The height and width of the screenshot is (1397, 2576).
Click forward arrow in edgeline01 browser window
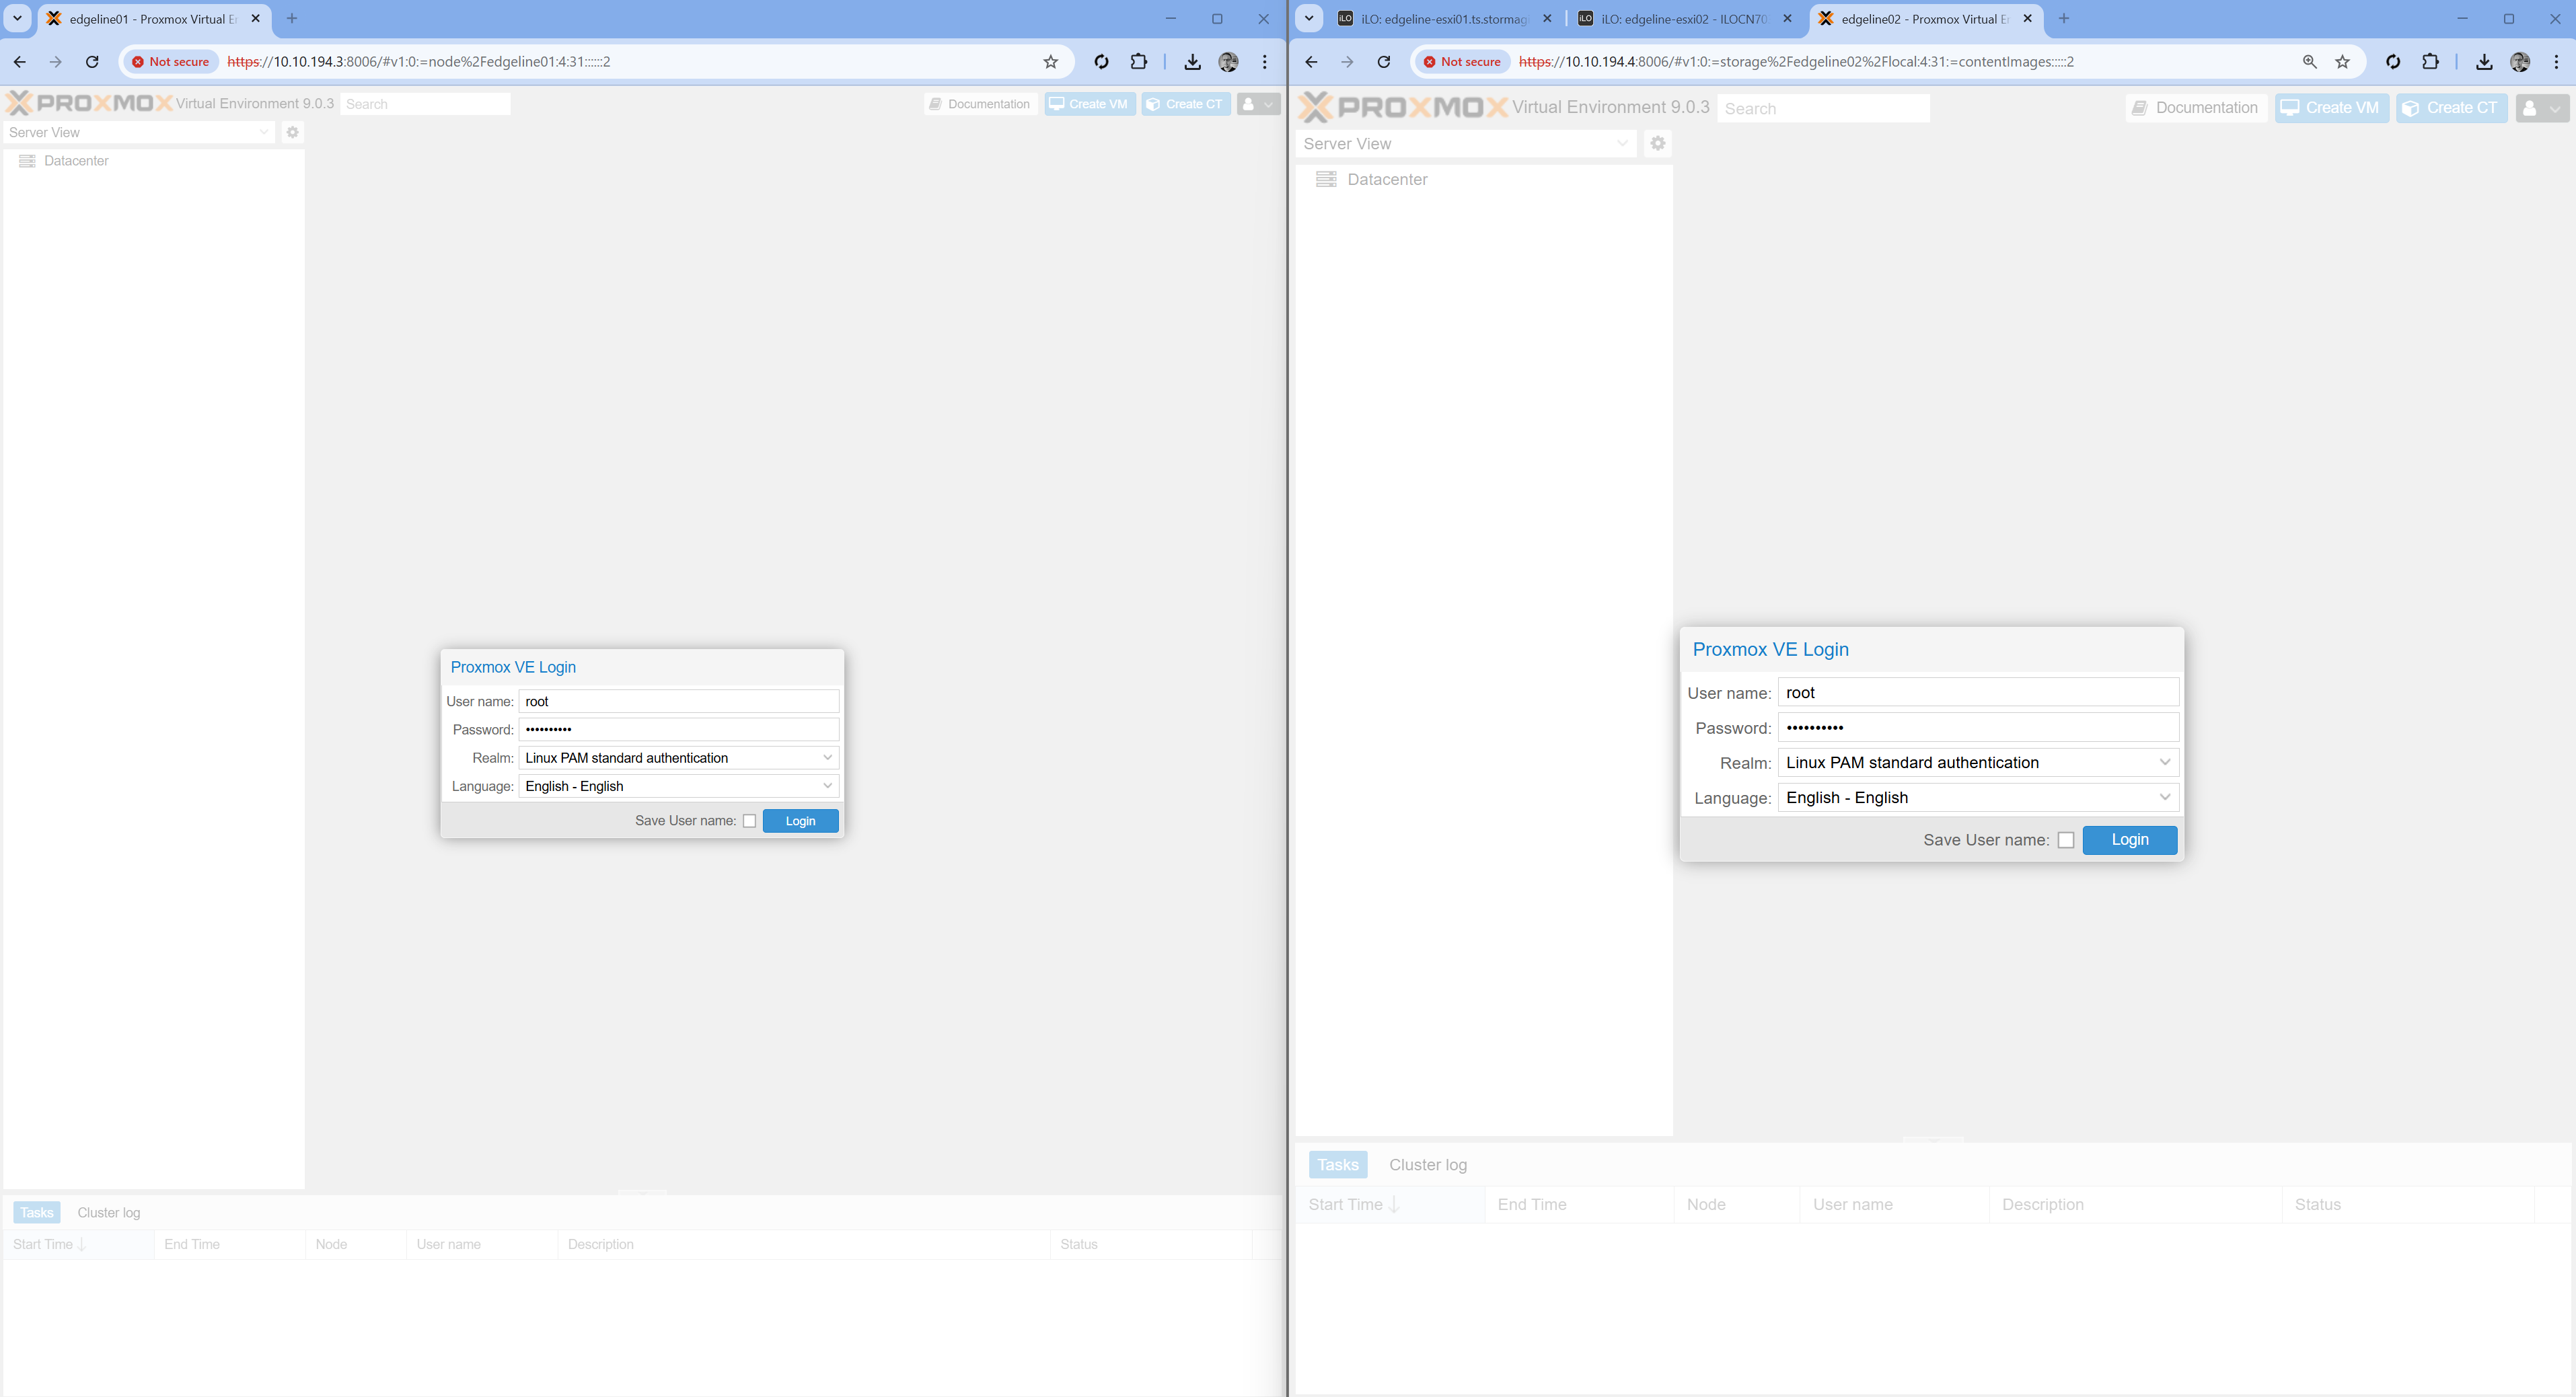coord(56,62)
